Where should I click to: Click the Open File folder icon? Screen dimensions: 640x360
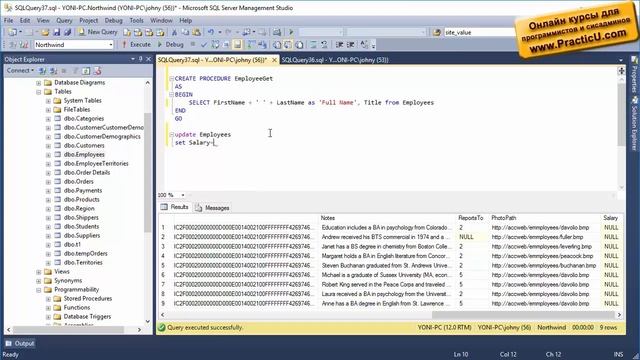pos(45,32)
